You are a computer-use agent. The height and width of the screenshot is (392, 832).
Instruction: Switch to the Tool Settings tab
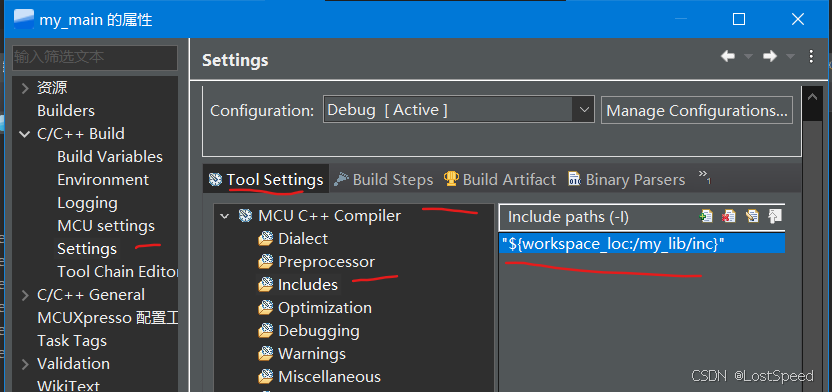click(x=266, y=180)
